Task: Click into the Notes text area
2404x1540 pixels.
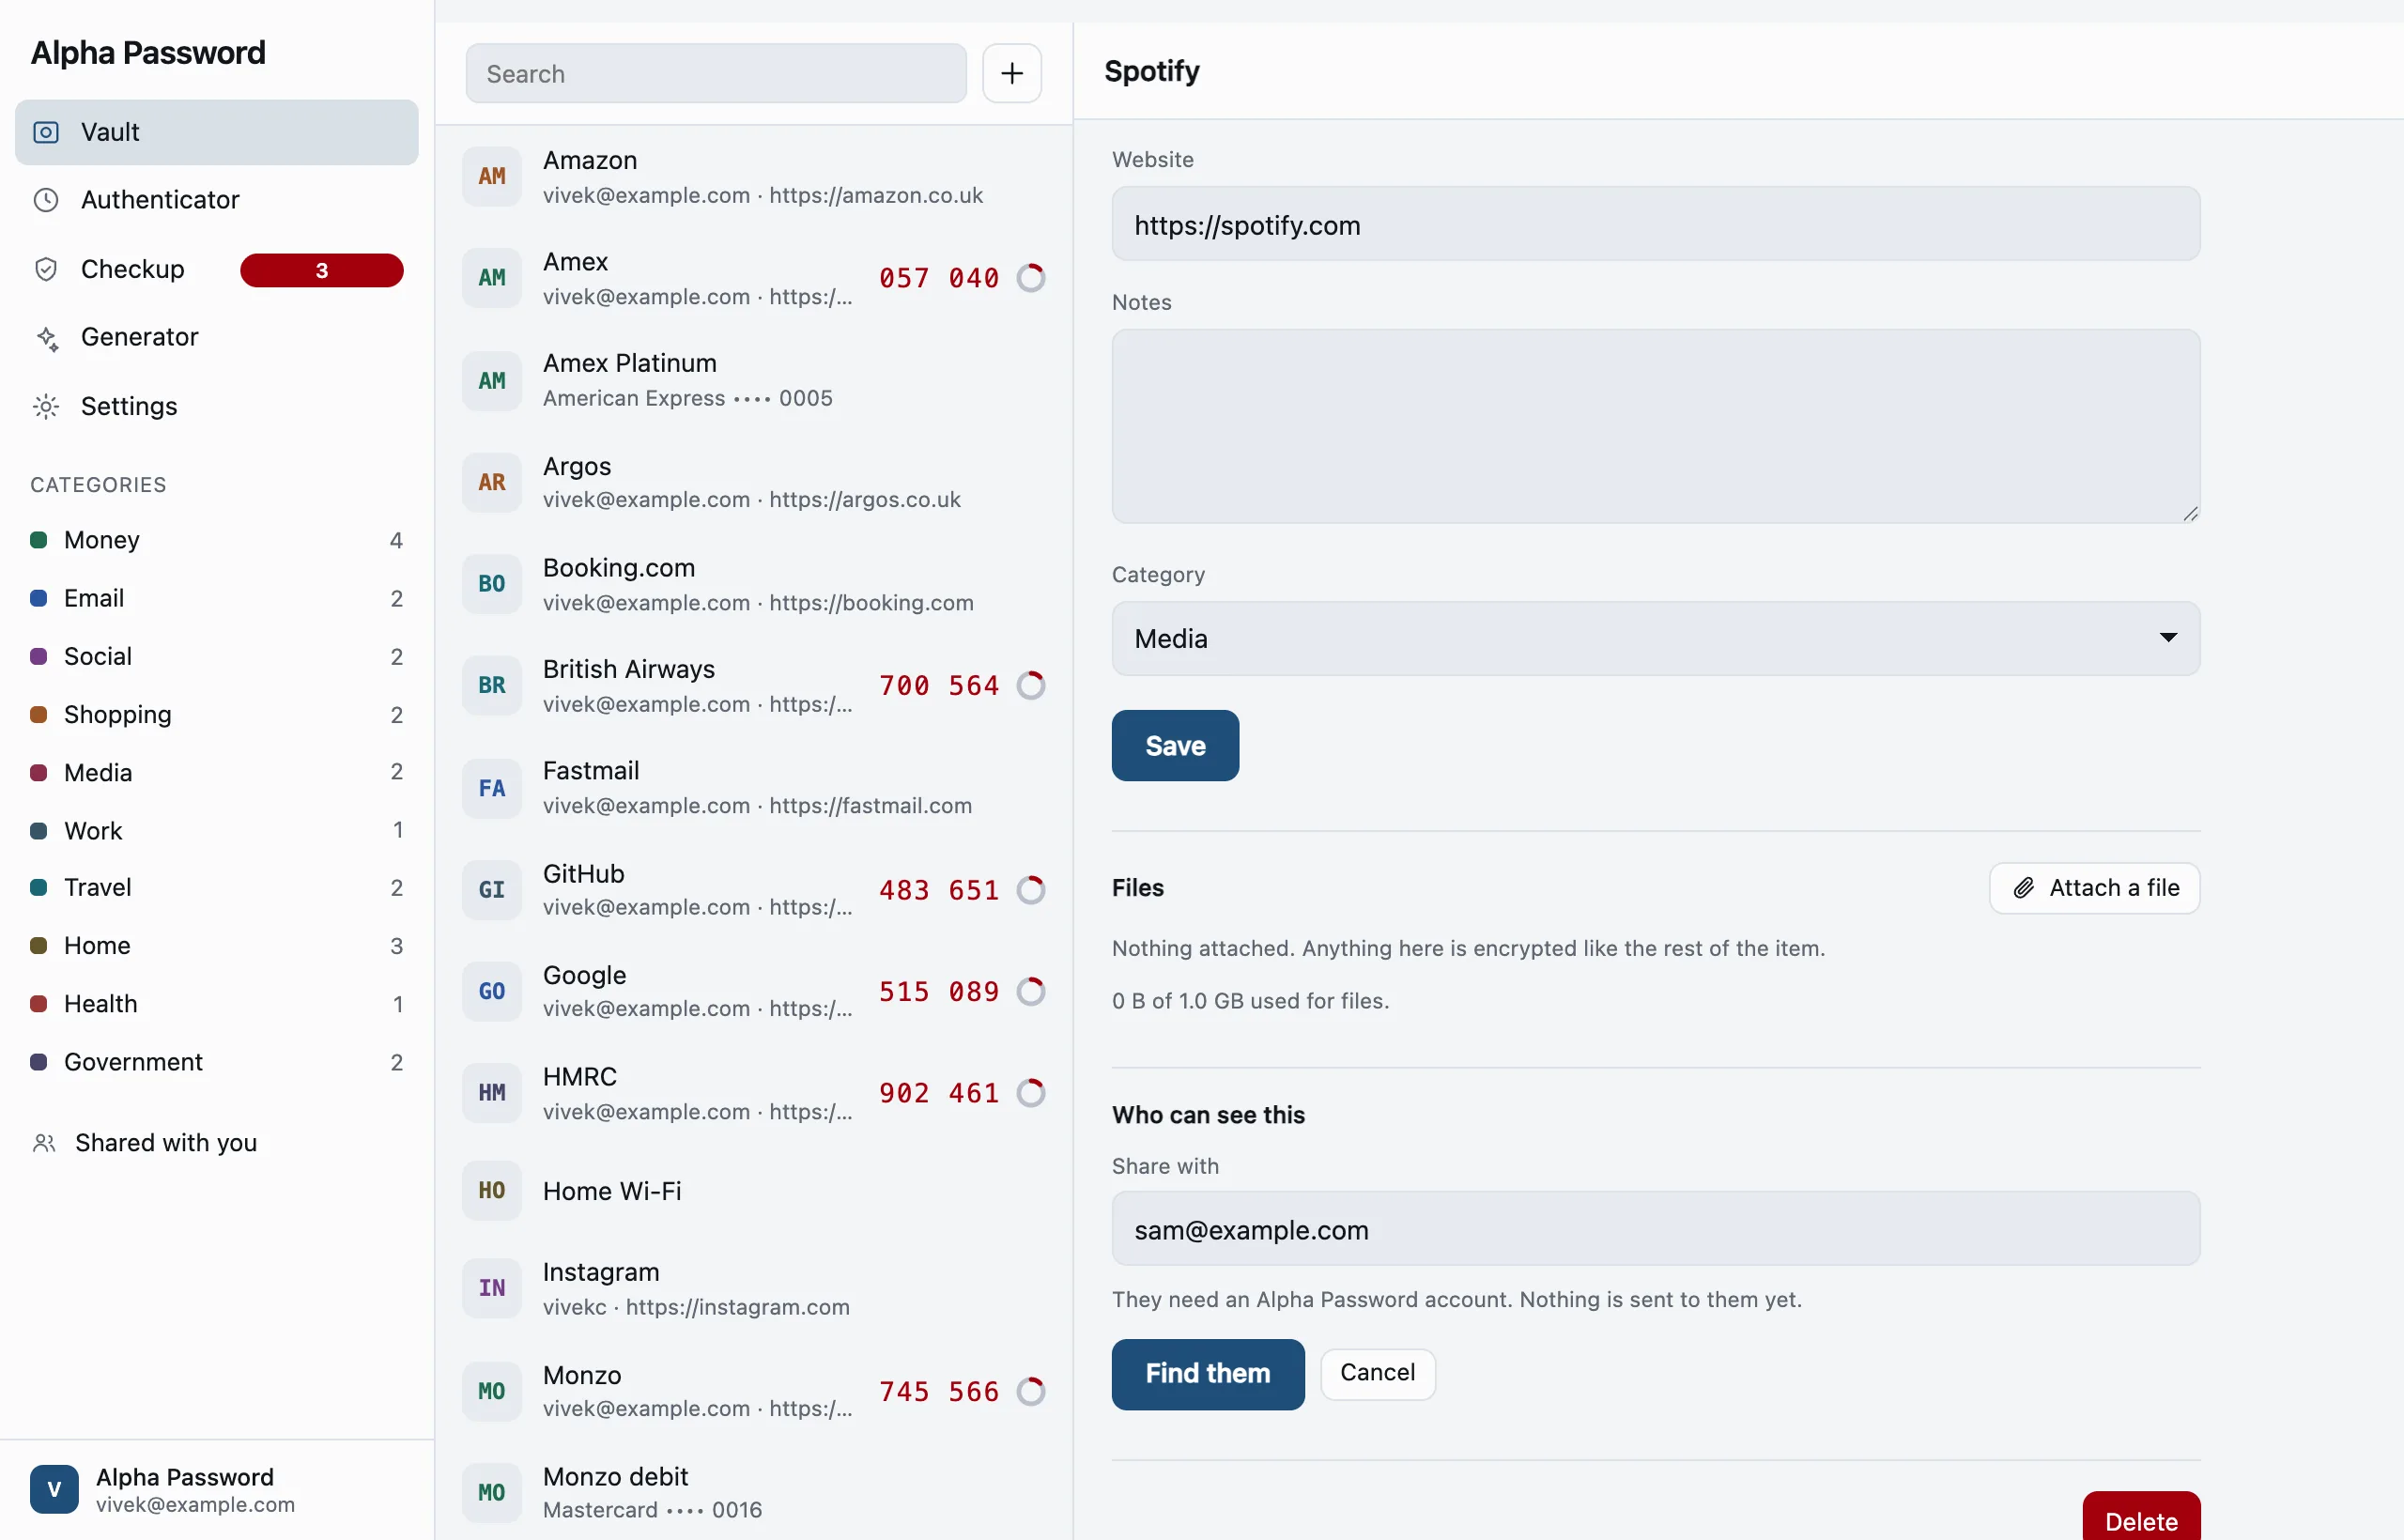Action: coord(1655,426)
